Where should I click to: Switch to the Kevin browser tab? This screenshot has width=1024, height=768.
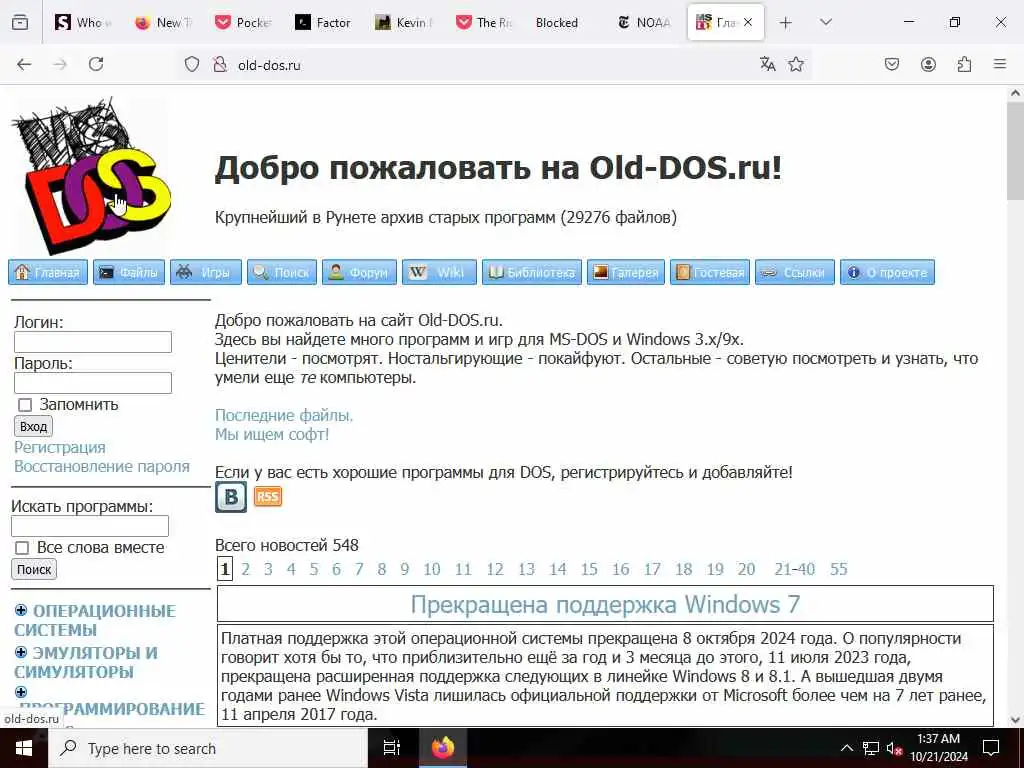click(404, 23)
